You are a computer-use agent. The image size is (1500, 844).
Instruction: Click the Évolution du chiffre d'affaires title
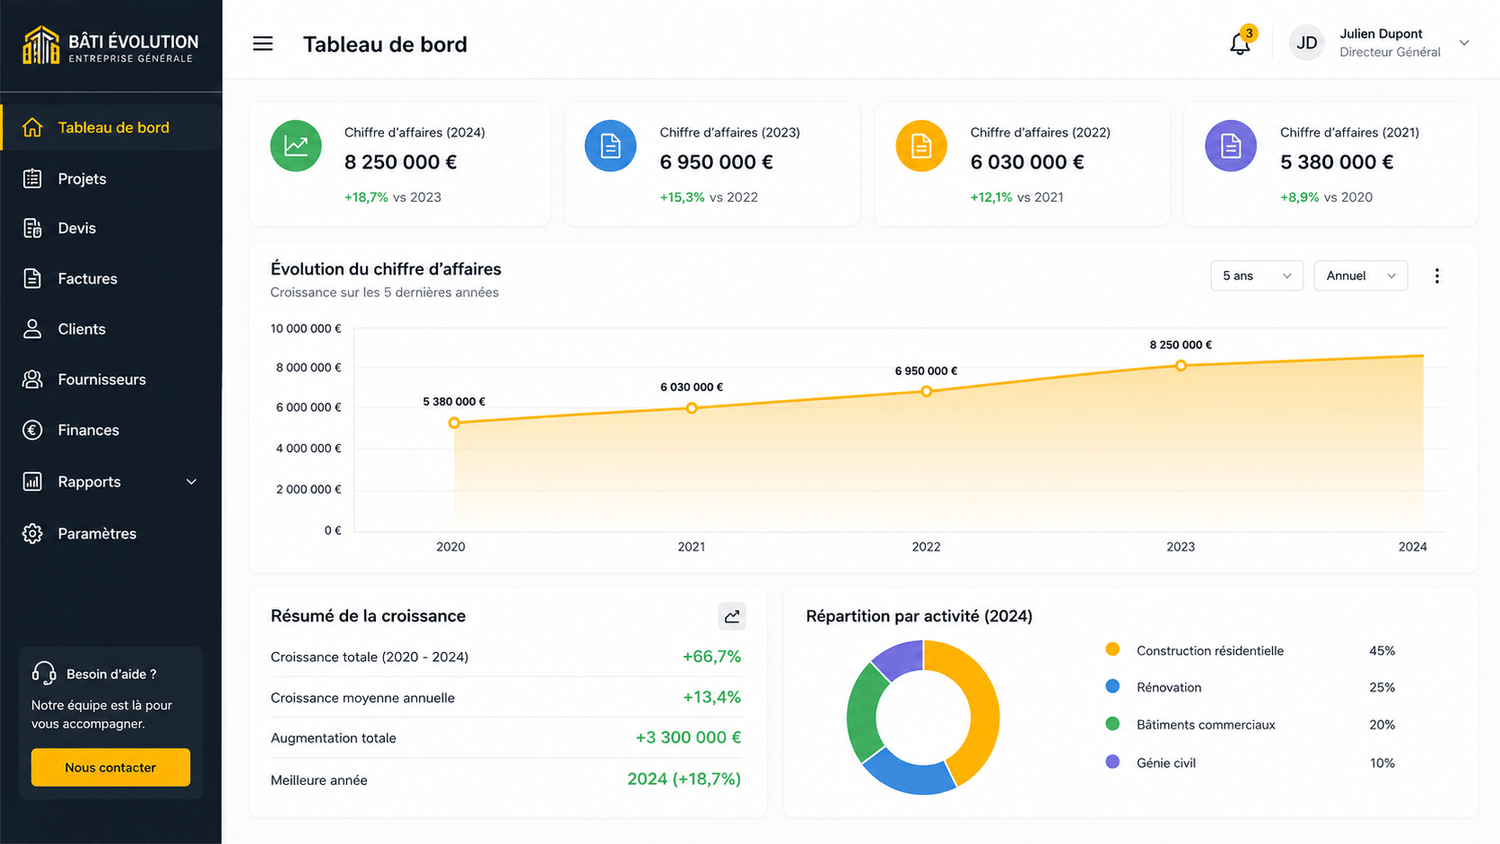click(x=386, y=269)
